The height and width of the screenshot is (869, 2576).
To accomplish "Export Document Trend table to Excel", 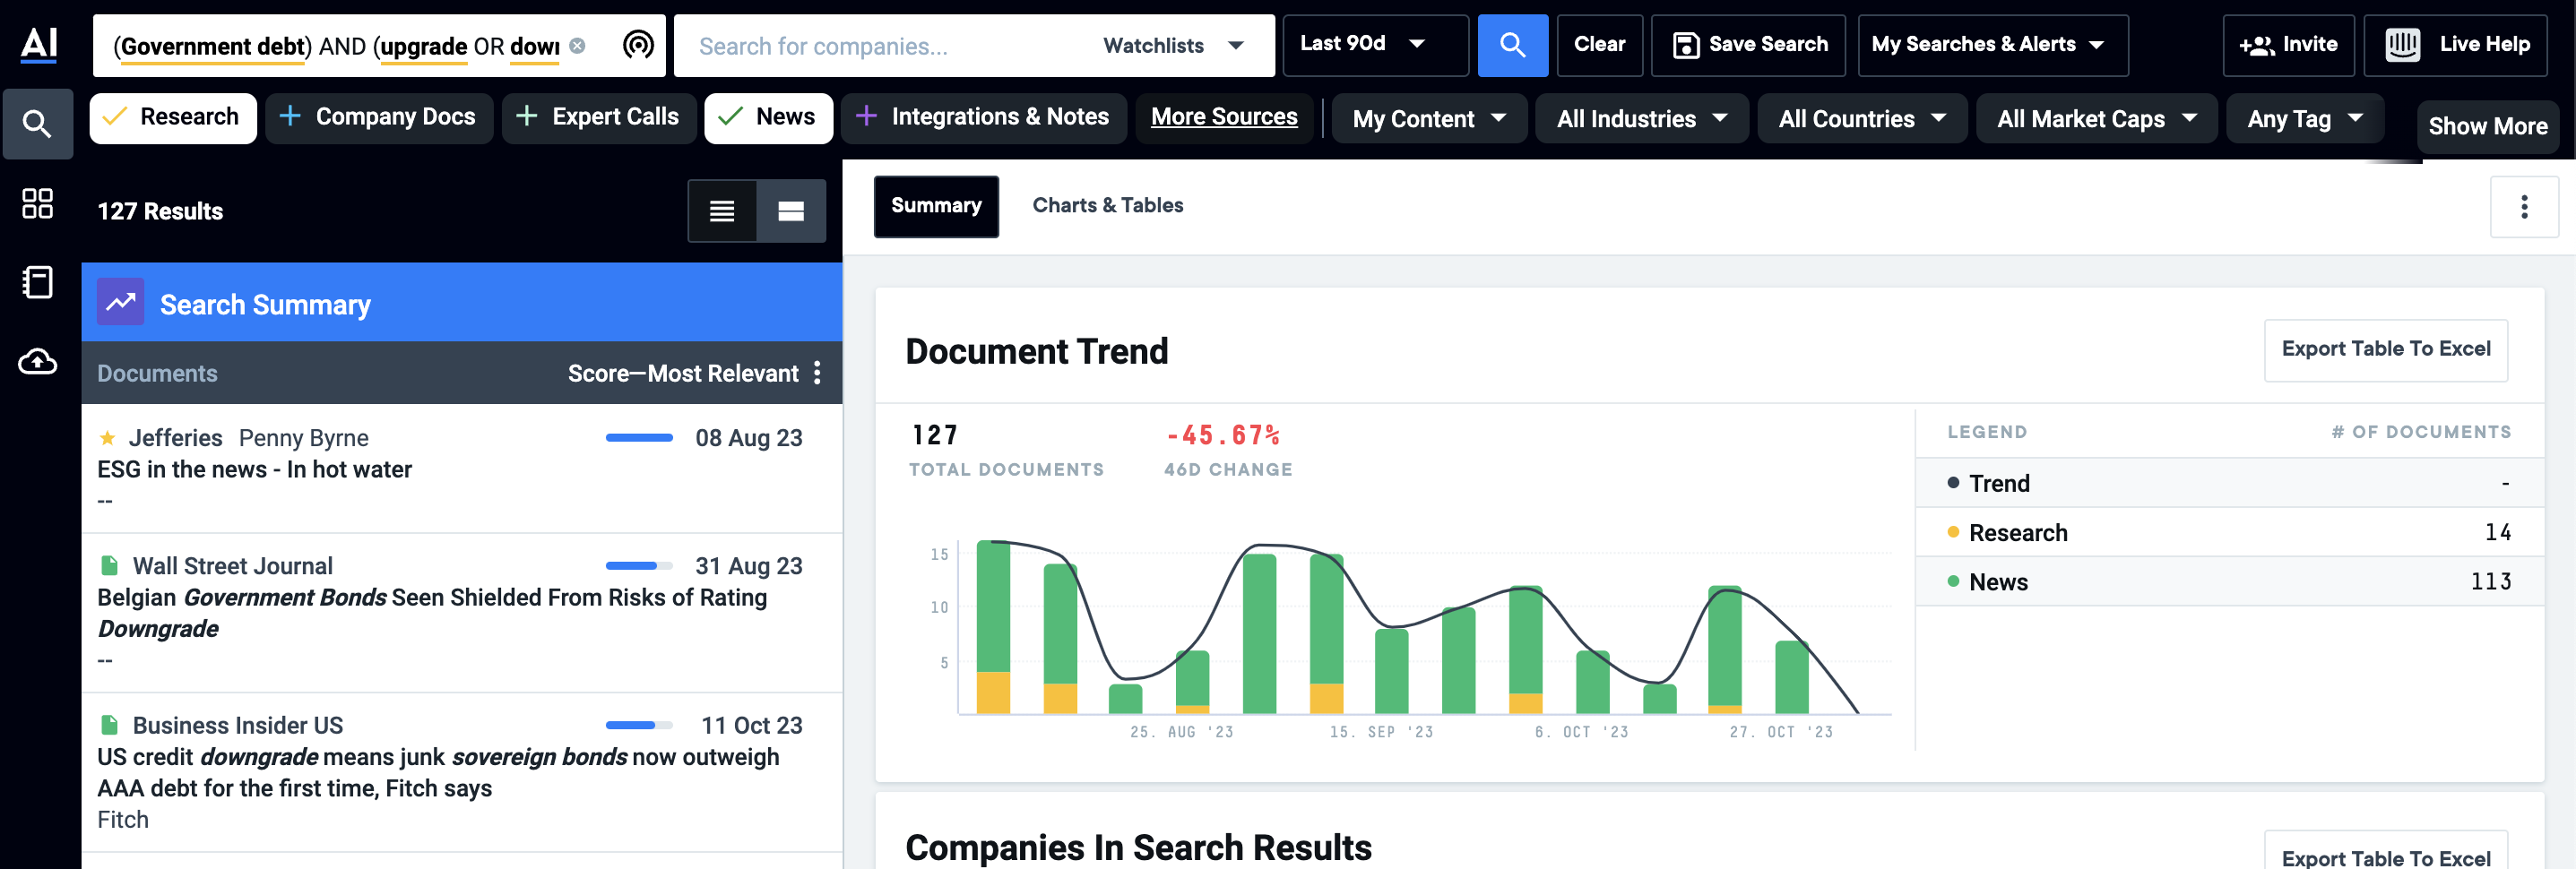I will [2385, 350].
